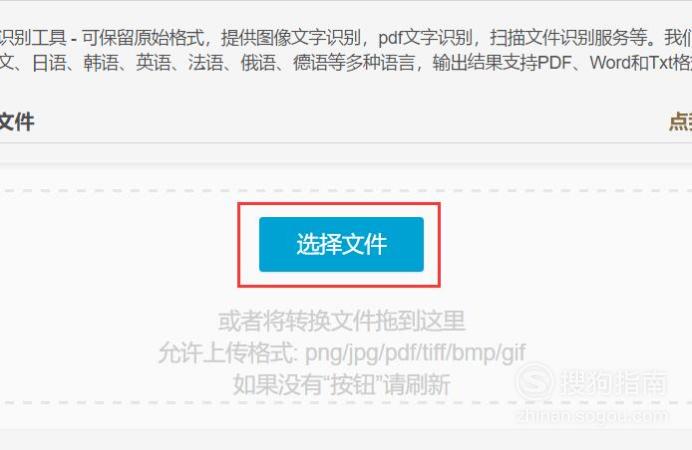Viewport: 692px width, 450px height.
Task: Click the pdf文字识别 phrase in description
Action: [x=425, y=38]
